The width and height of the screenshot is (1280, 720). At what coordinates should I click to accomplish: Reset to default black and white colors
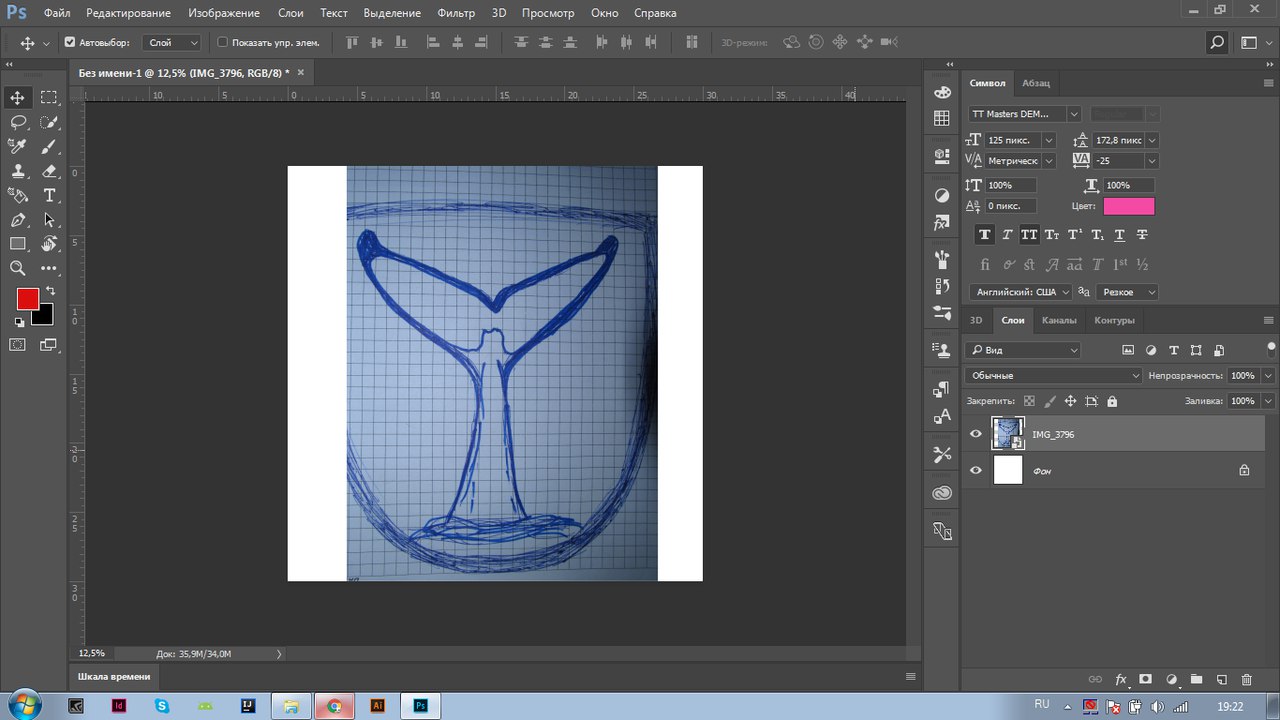18,322
